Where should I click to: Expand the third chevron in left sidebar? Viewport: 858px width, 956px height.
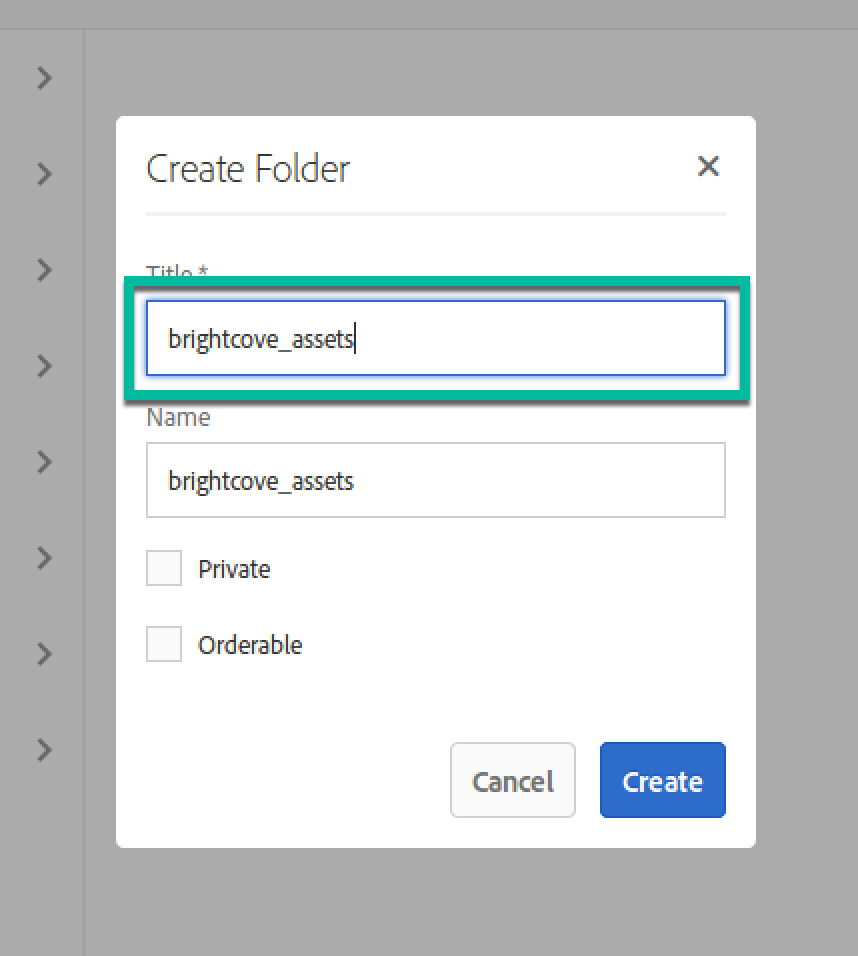(44, 270)
